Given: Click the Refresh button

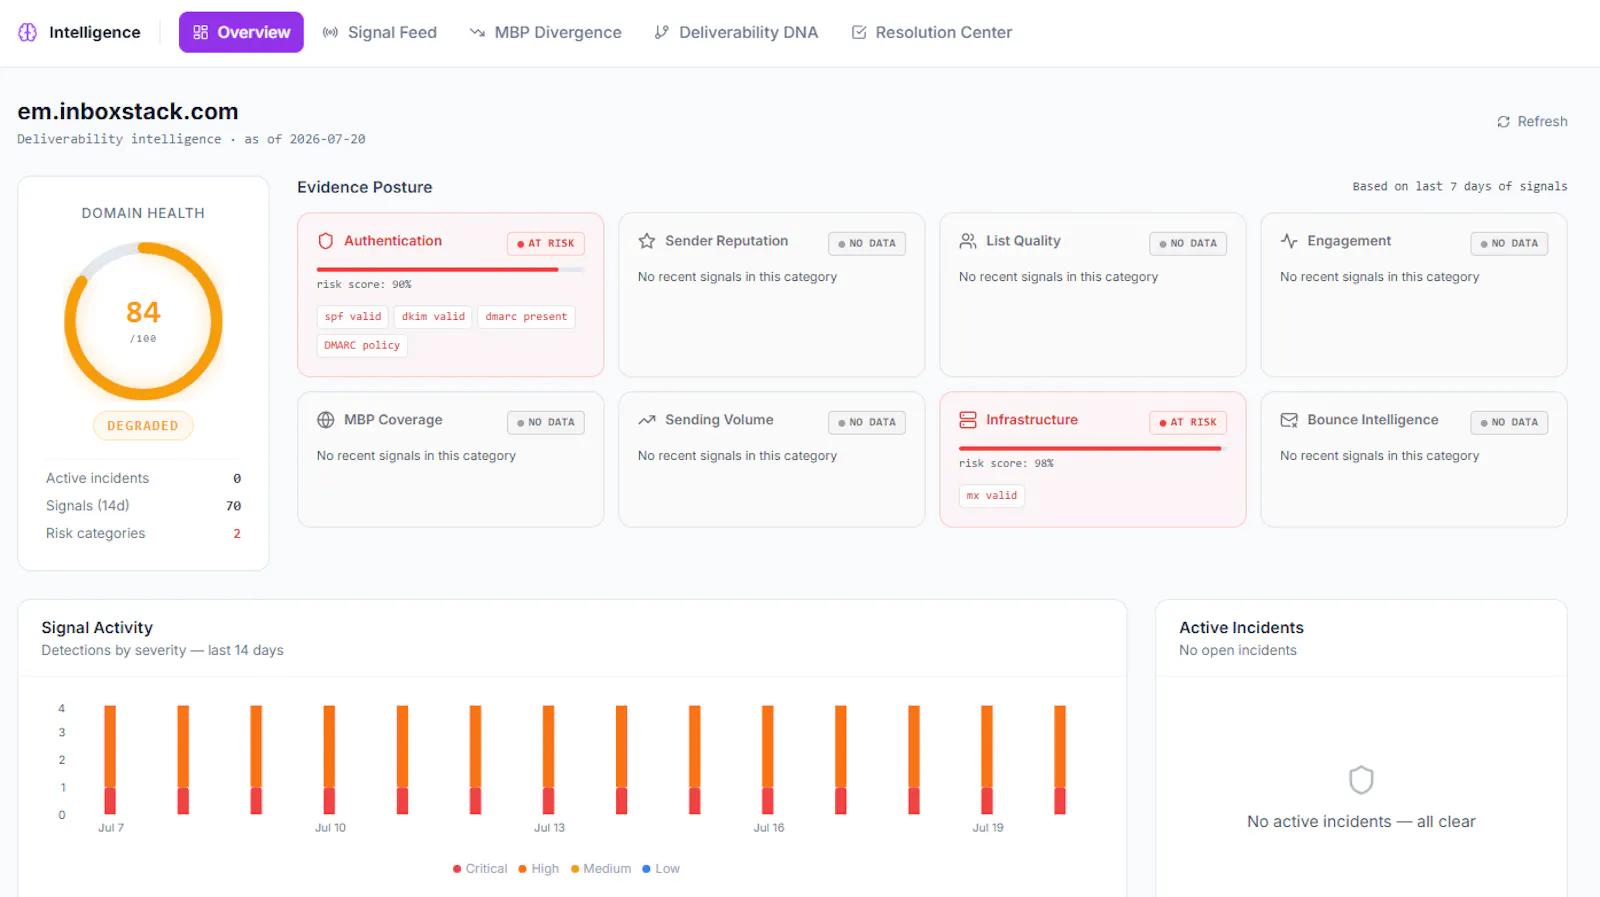Looking at the screenshot, I should [x=1532, y=121].
